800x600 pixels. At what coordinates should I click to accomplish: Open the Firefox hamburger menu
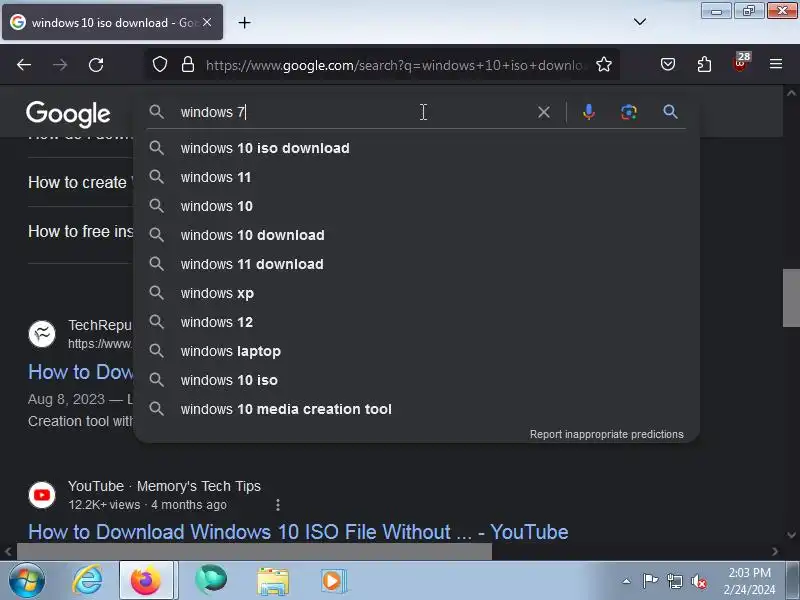click(776, 64)
